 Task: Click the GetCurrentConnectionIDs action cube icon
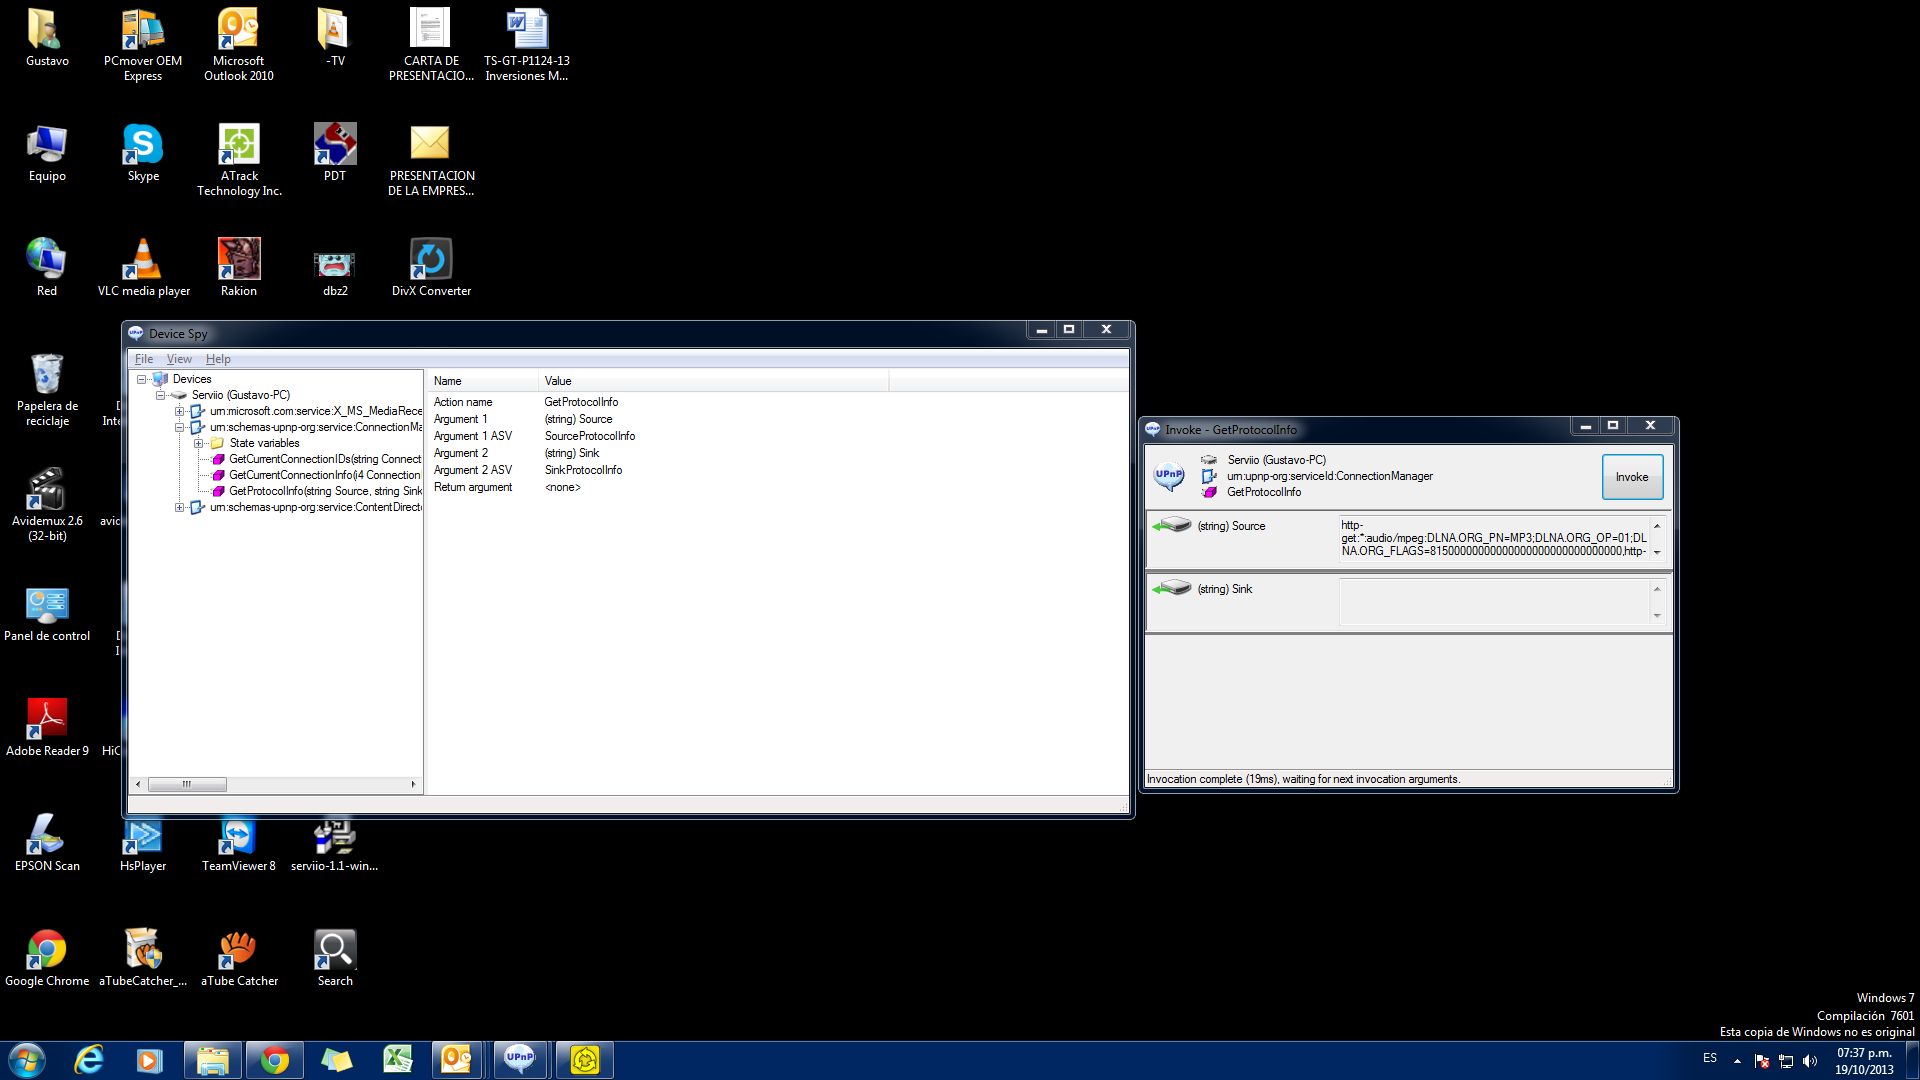pos(219,459)
